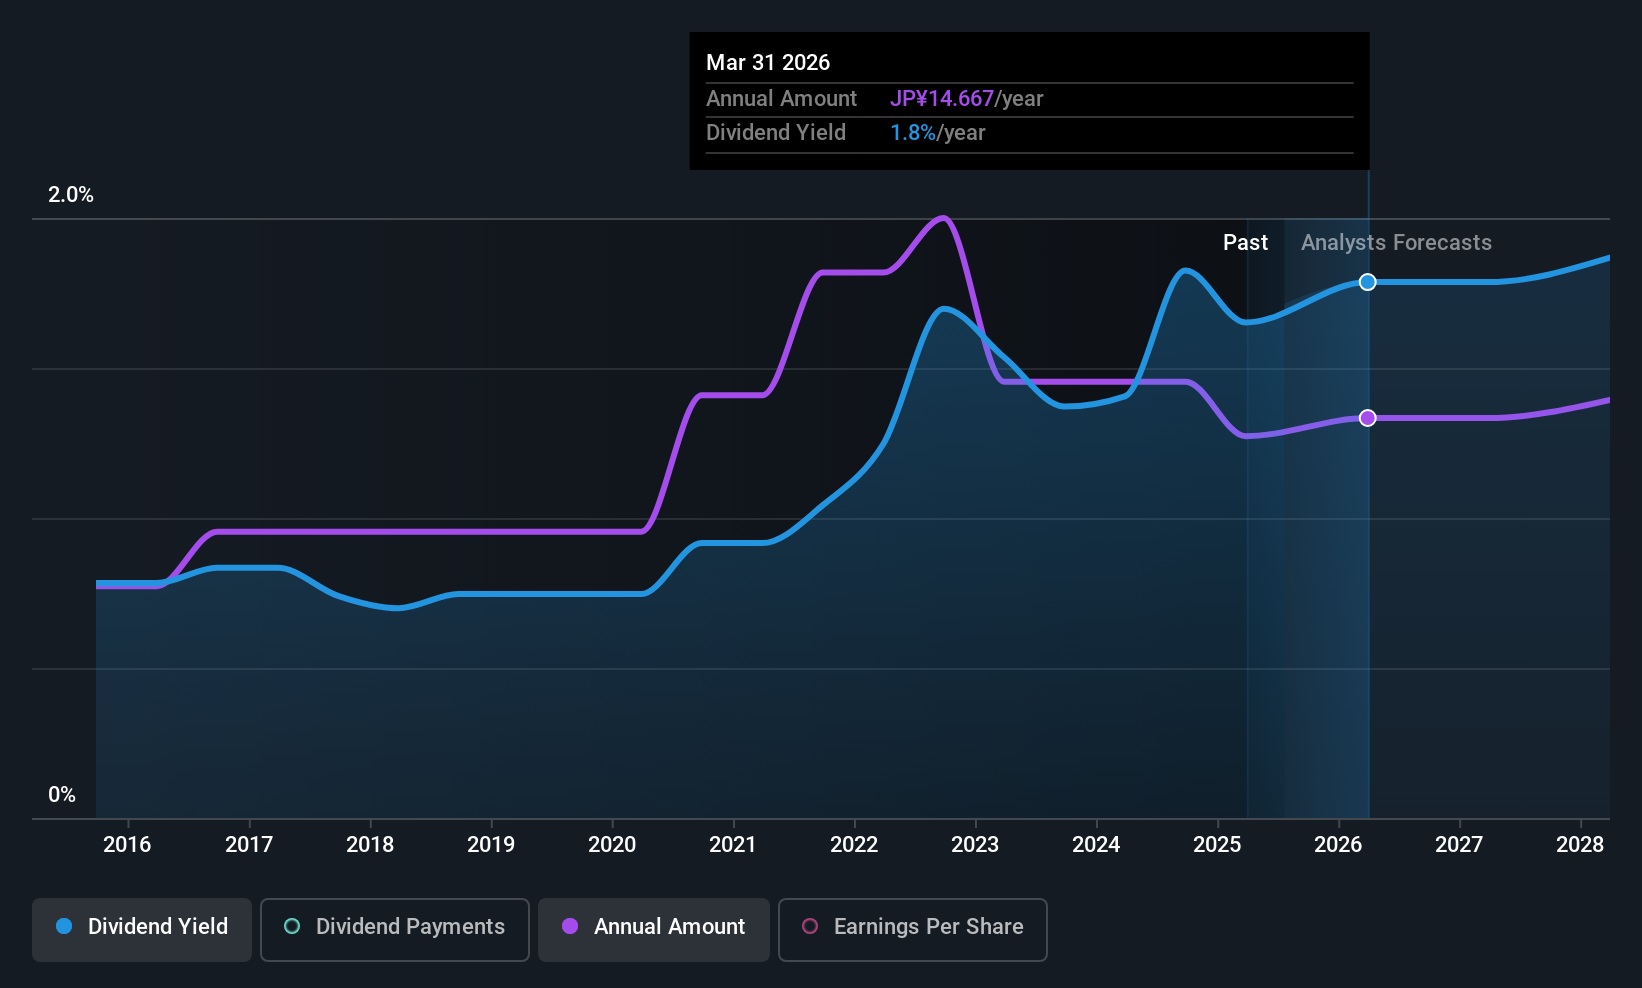Click the 2022 x-axis label
Viewport: 1642px width, 988px height.
(854, 845)
